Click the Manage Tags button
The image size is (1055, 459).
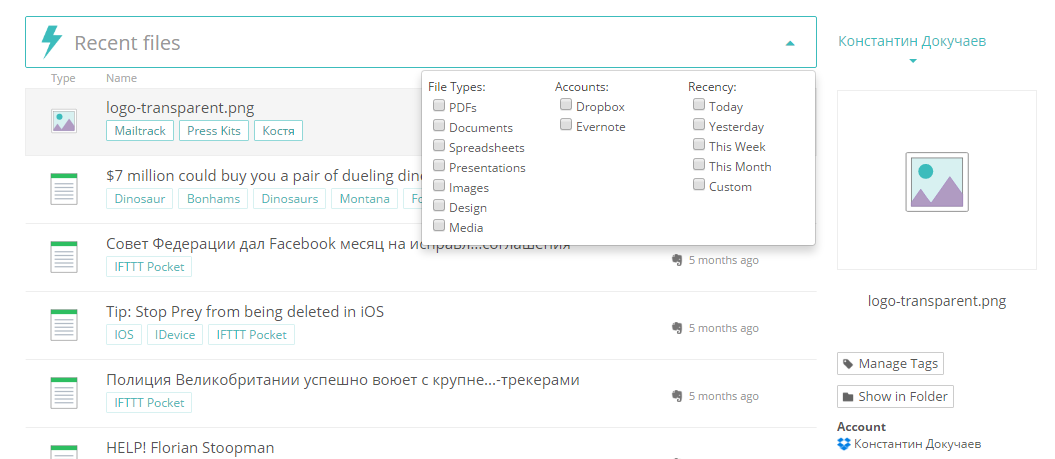coord(890,363)
